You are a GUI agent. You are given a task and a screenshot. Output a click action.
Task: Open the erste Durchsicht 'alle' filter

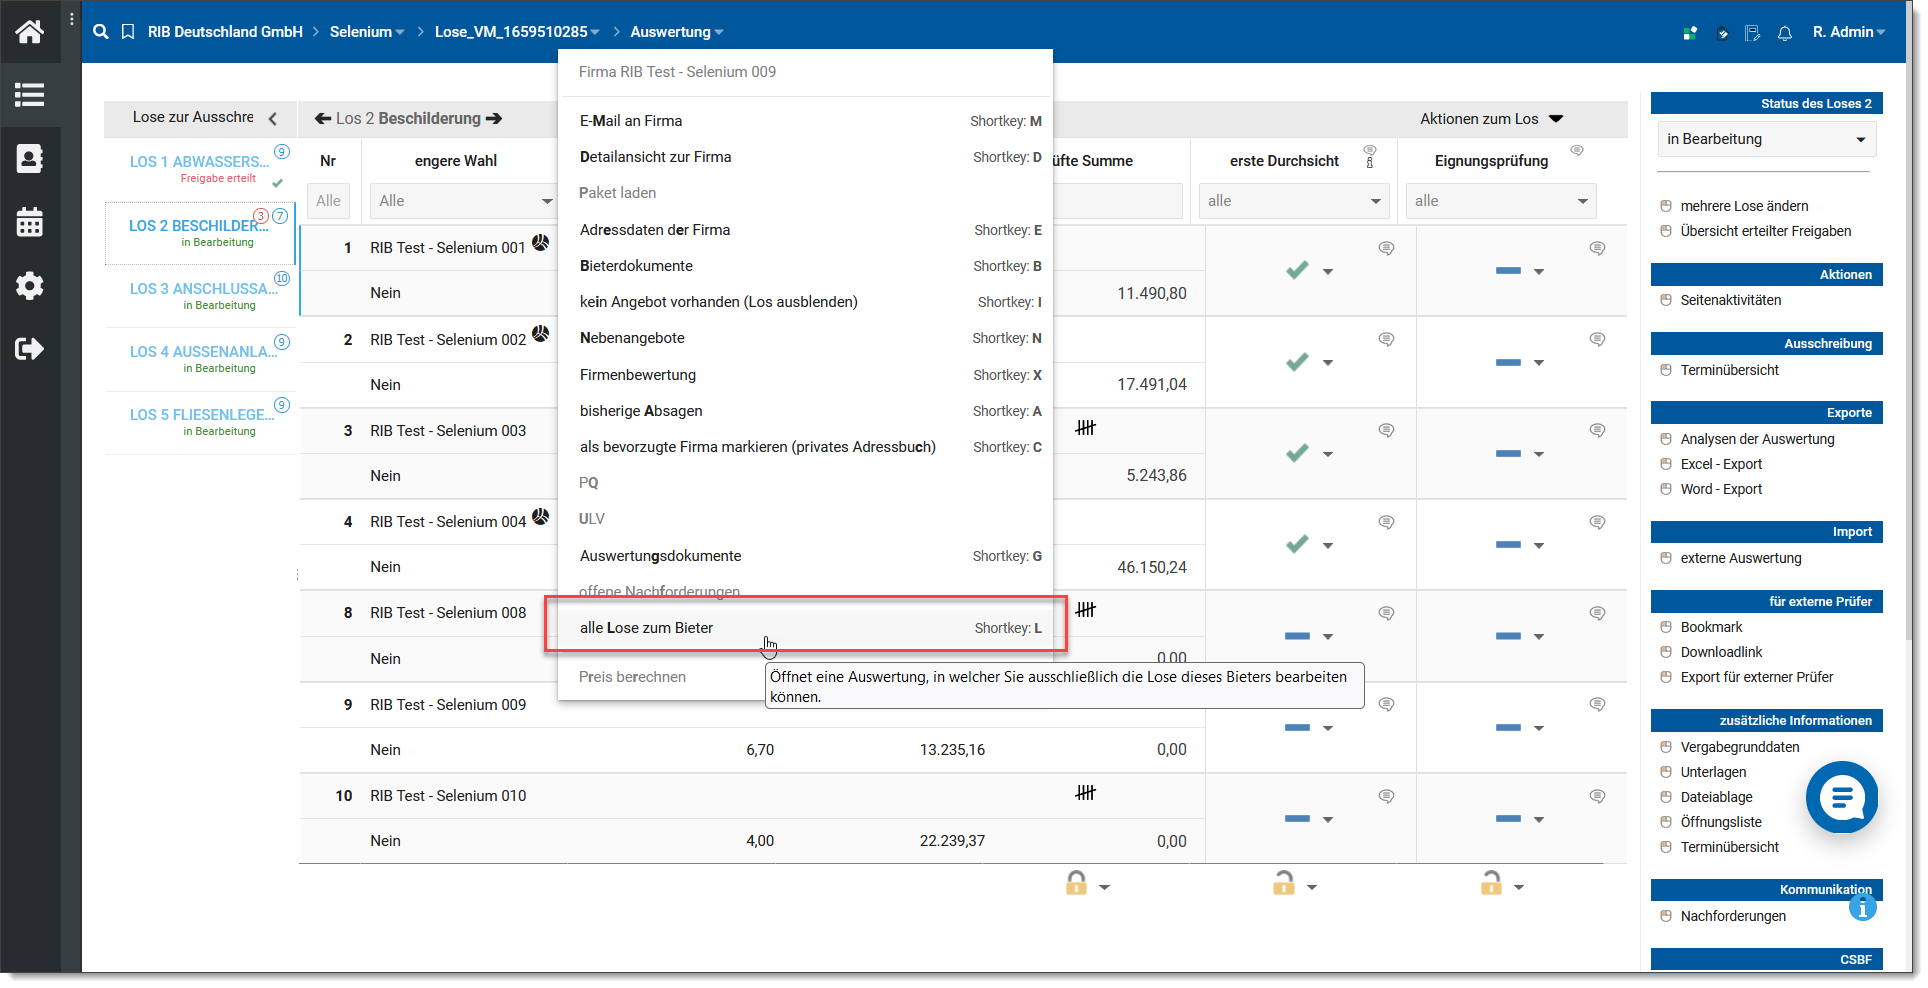point(1294,201)
